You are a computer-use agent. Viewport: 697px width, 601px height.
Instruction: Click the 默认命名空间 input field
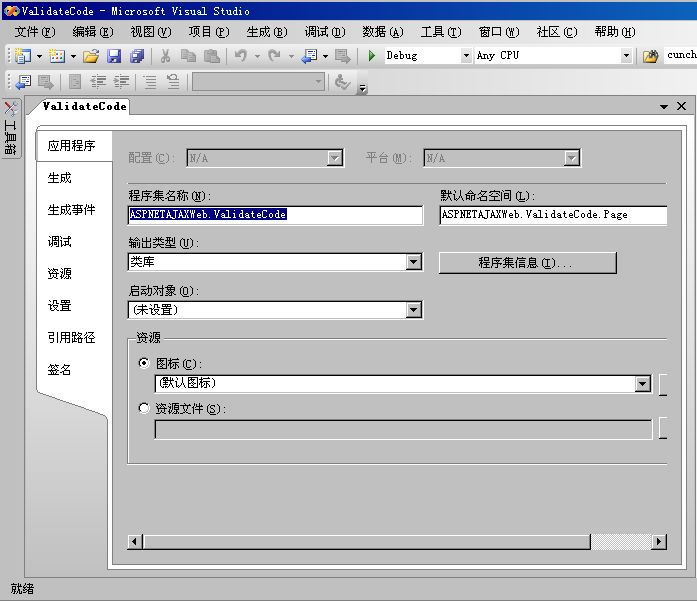pyautogui.click(x=553, y=215)
